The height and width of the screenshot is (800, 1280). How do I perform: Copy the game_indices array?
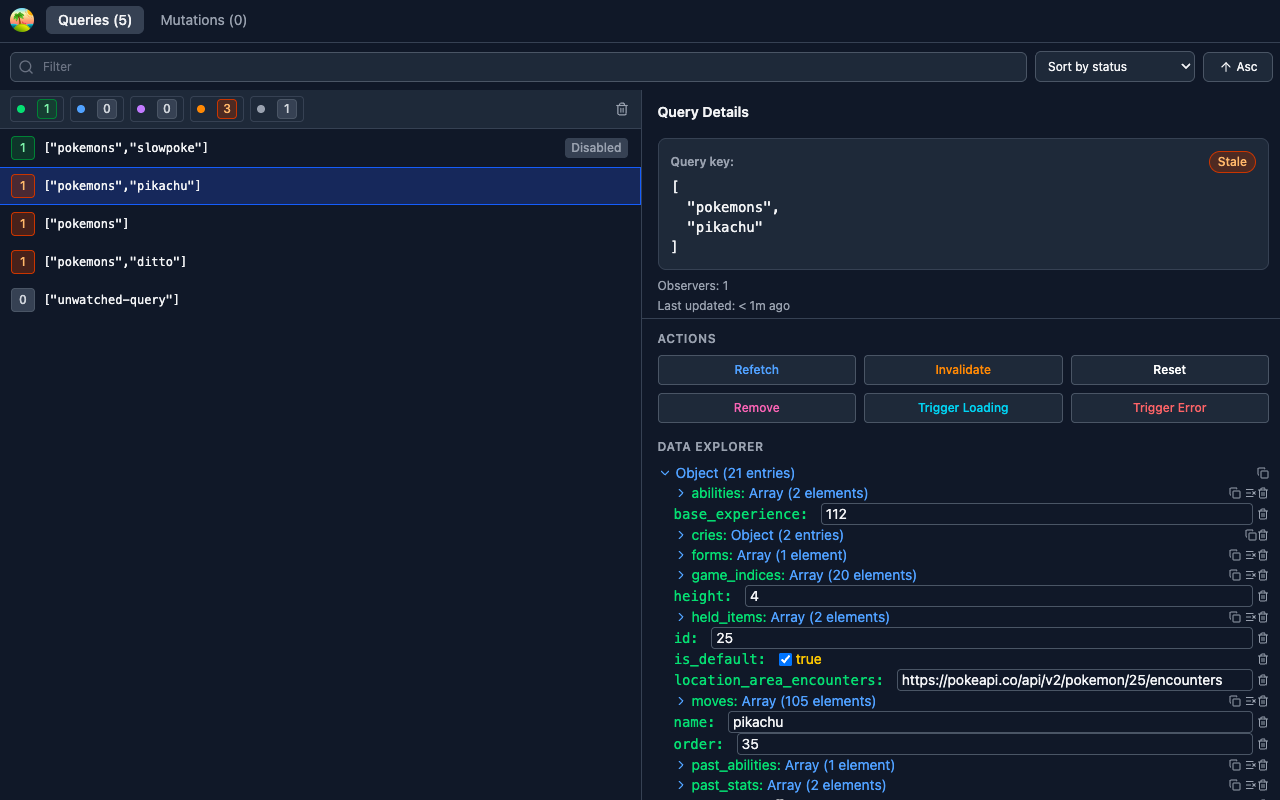coord(1235,575)
